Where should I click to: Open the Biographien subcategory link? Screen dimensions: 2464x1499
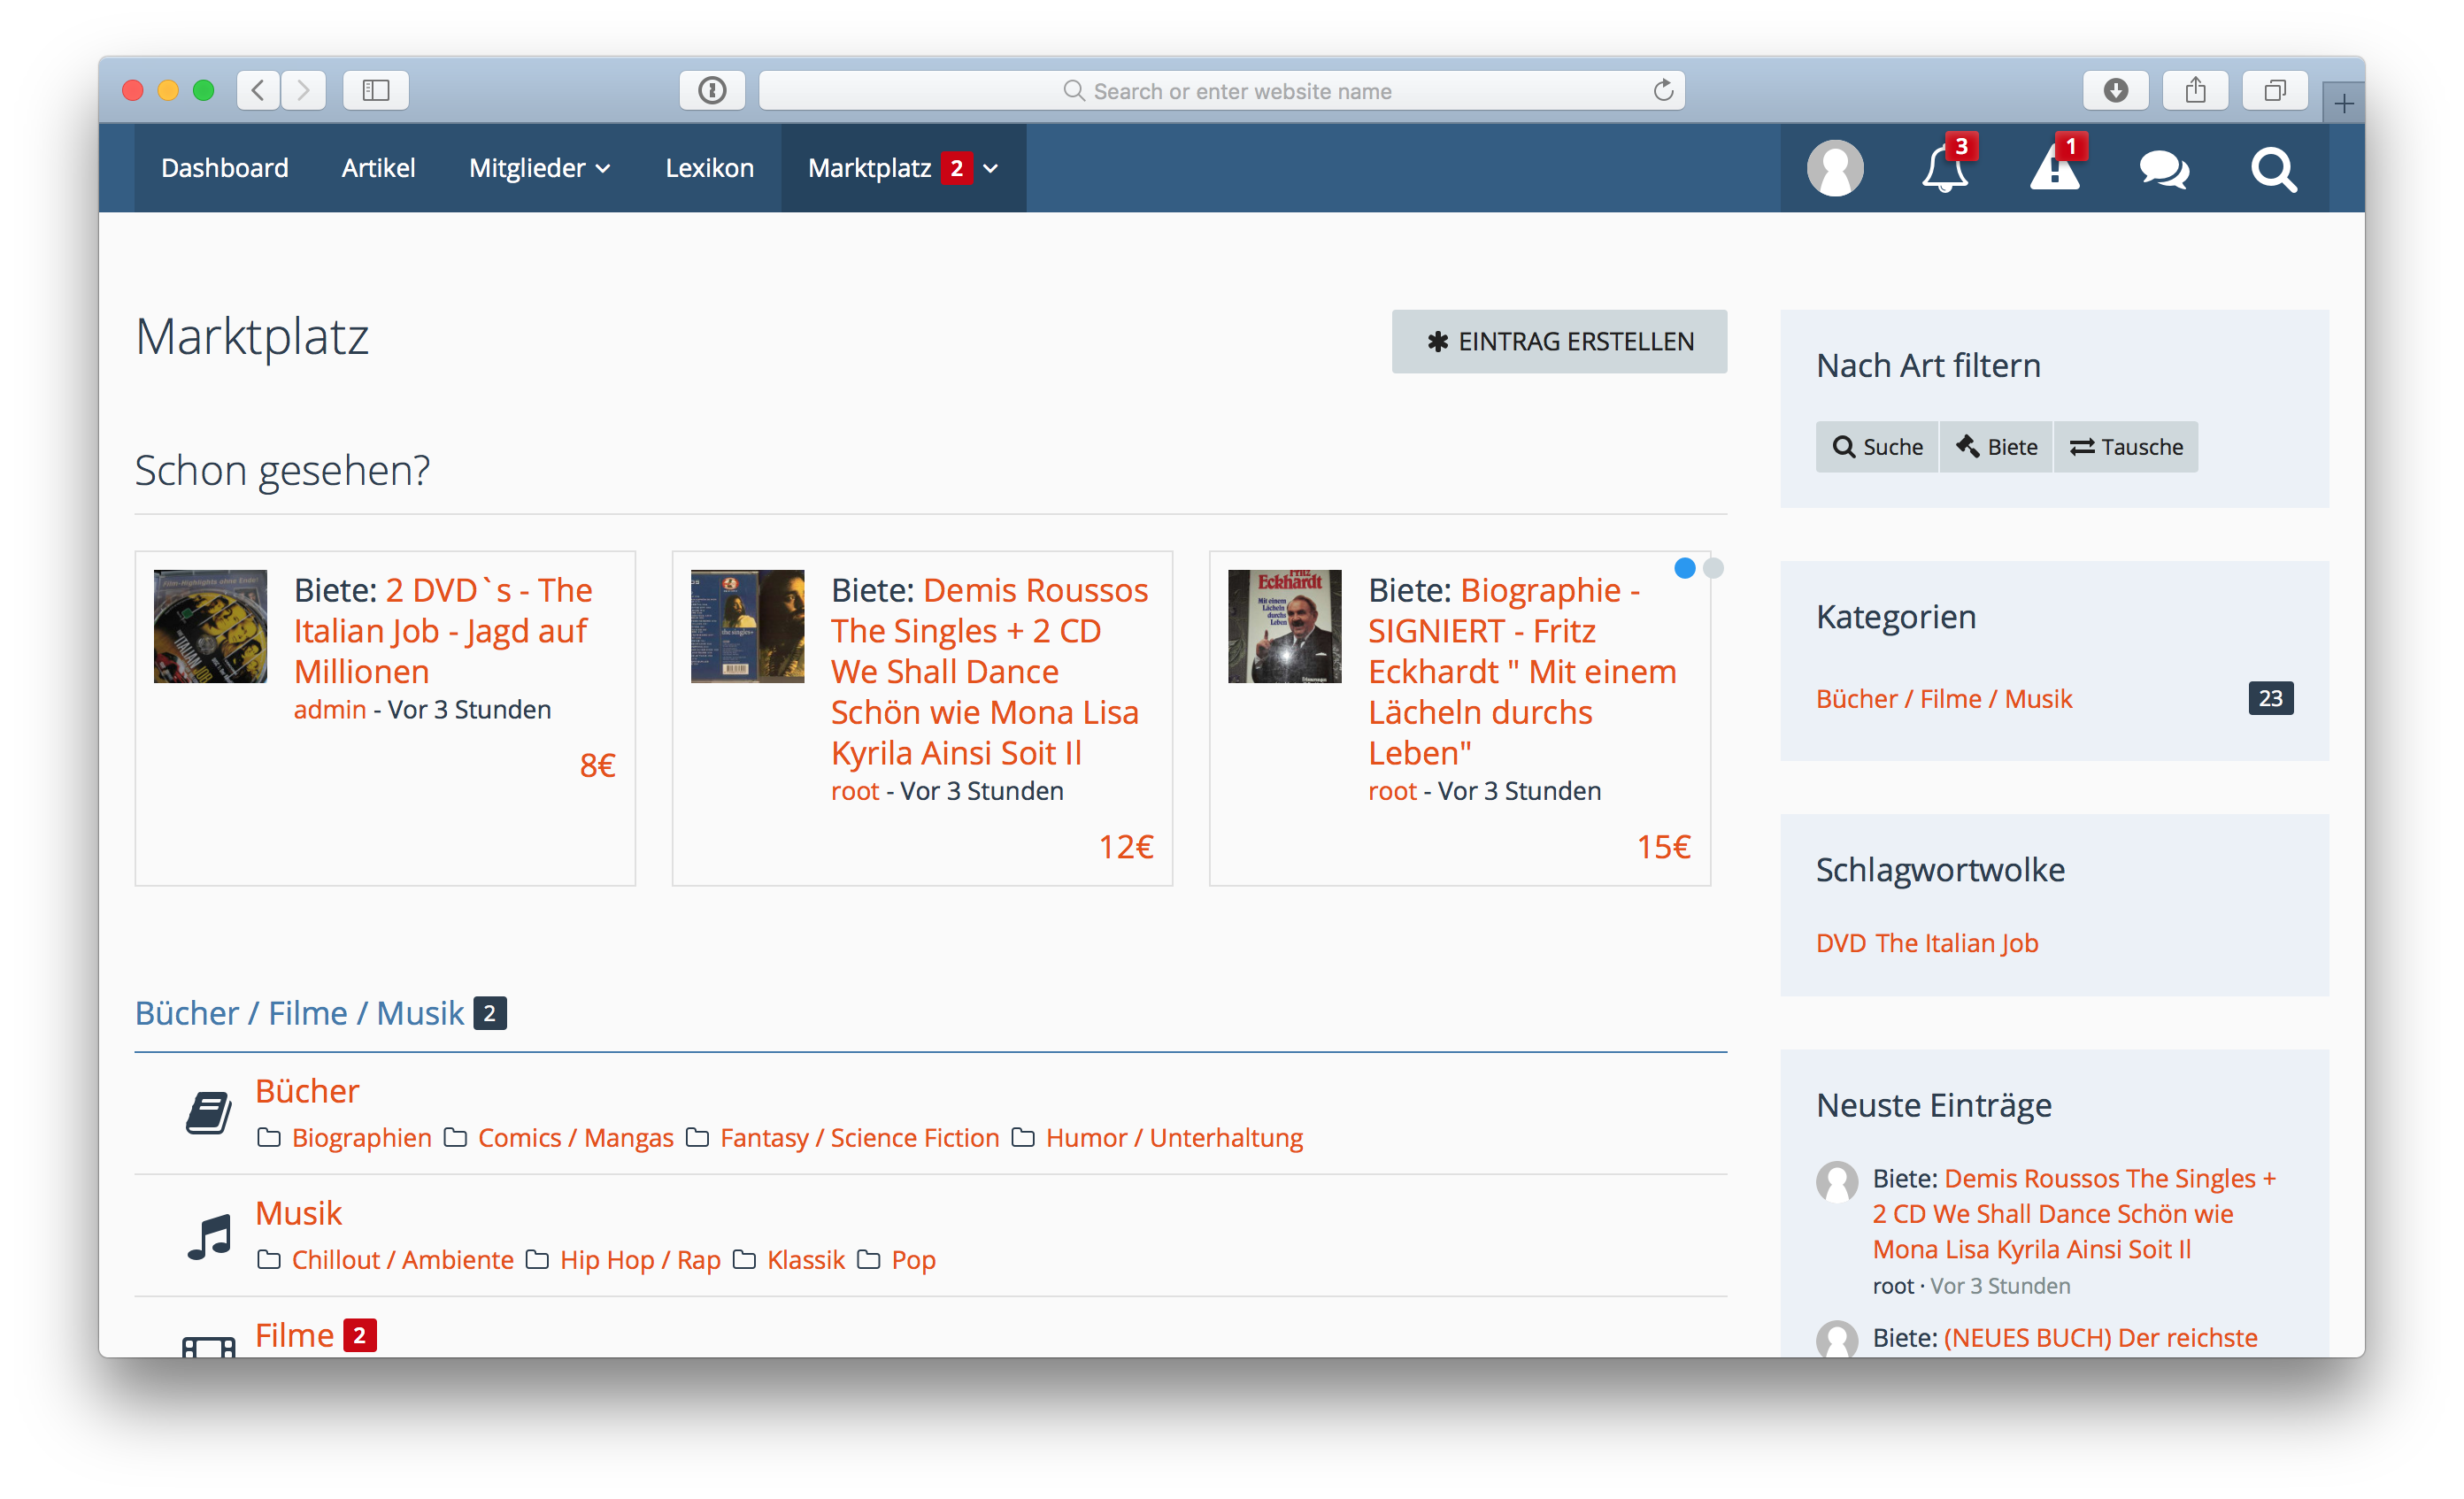(x=361, y=1138)
